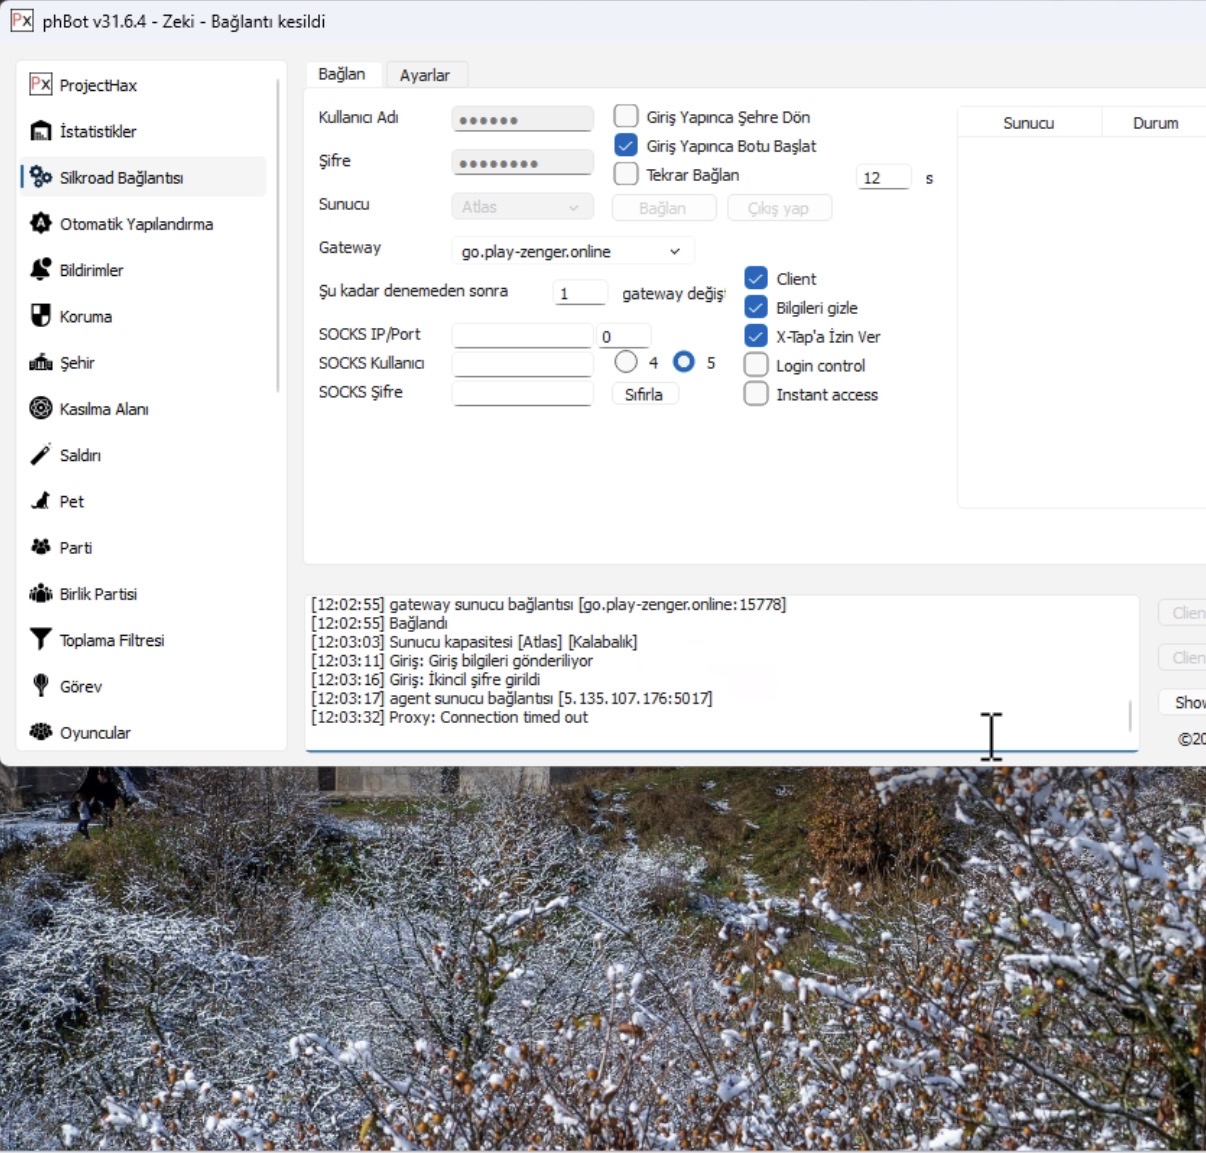Select the Saldırı sword icon
The height and width of the screenshot is (1153, 1206).
click(40, 455)
